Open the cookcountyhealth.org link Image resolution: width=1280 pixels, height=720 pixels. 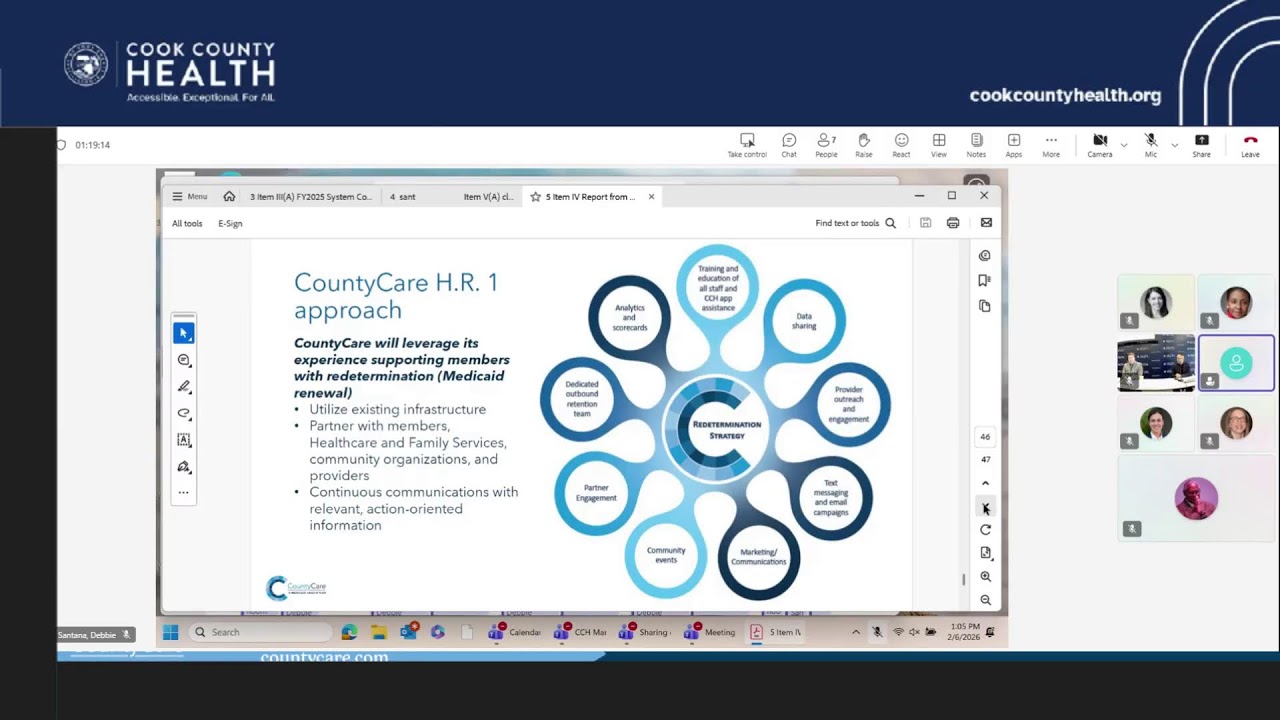1065,96
